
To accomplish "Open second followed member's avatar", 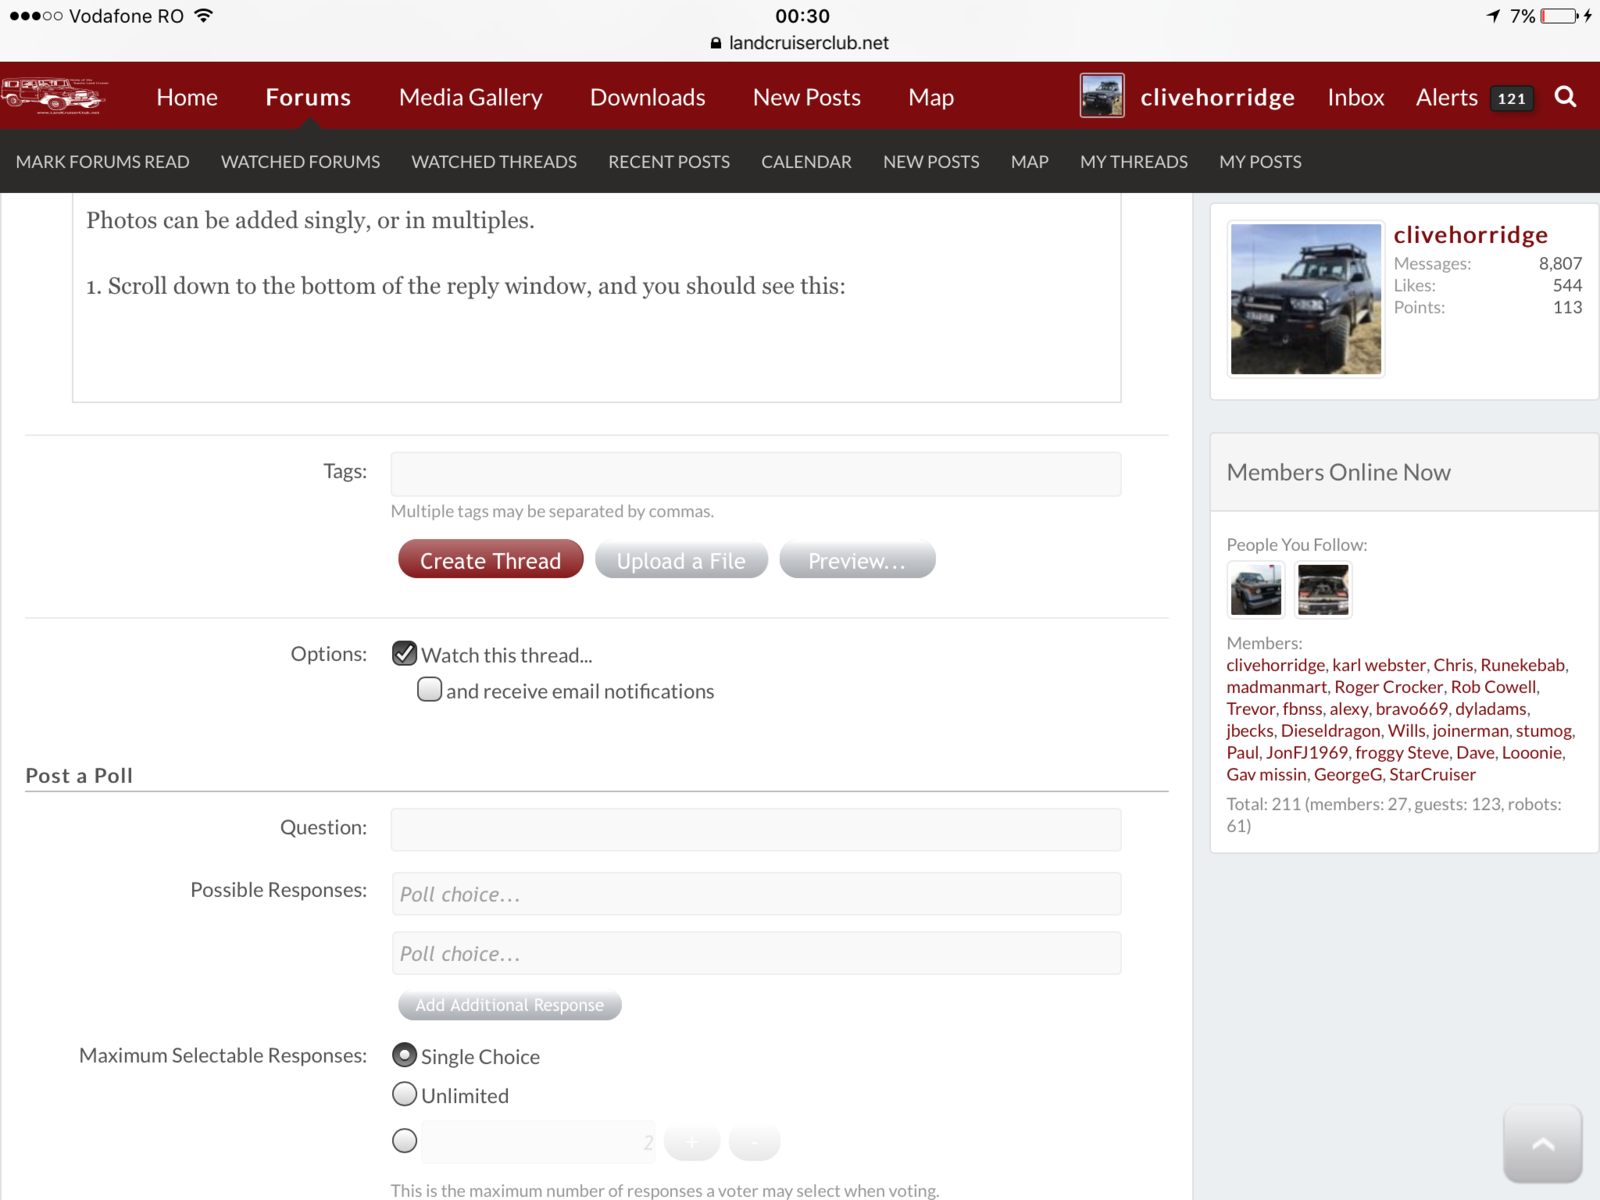I will (x=1323, y=589).
